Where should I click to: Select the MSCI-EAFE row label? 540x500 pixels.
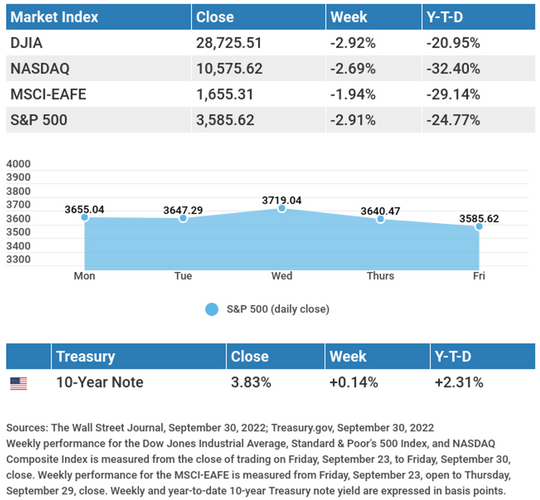(x=48, y=94)
